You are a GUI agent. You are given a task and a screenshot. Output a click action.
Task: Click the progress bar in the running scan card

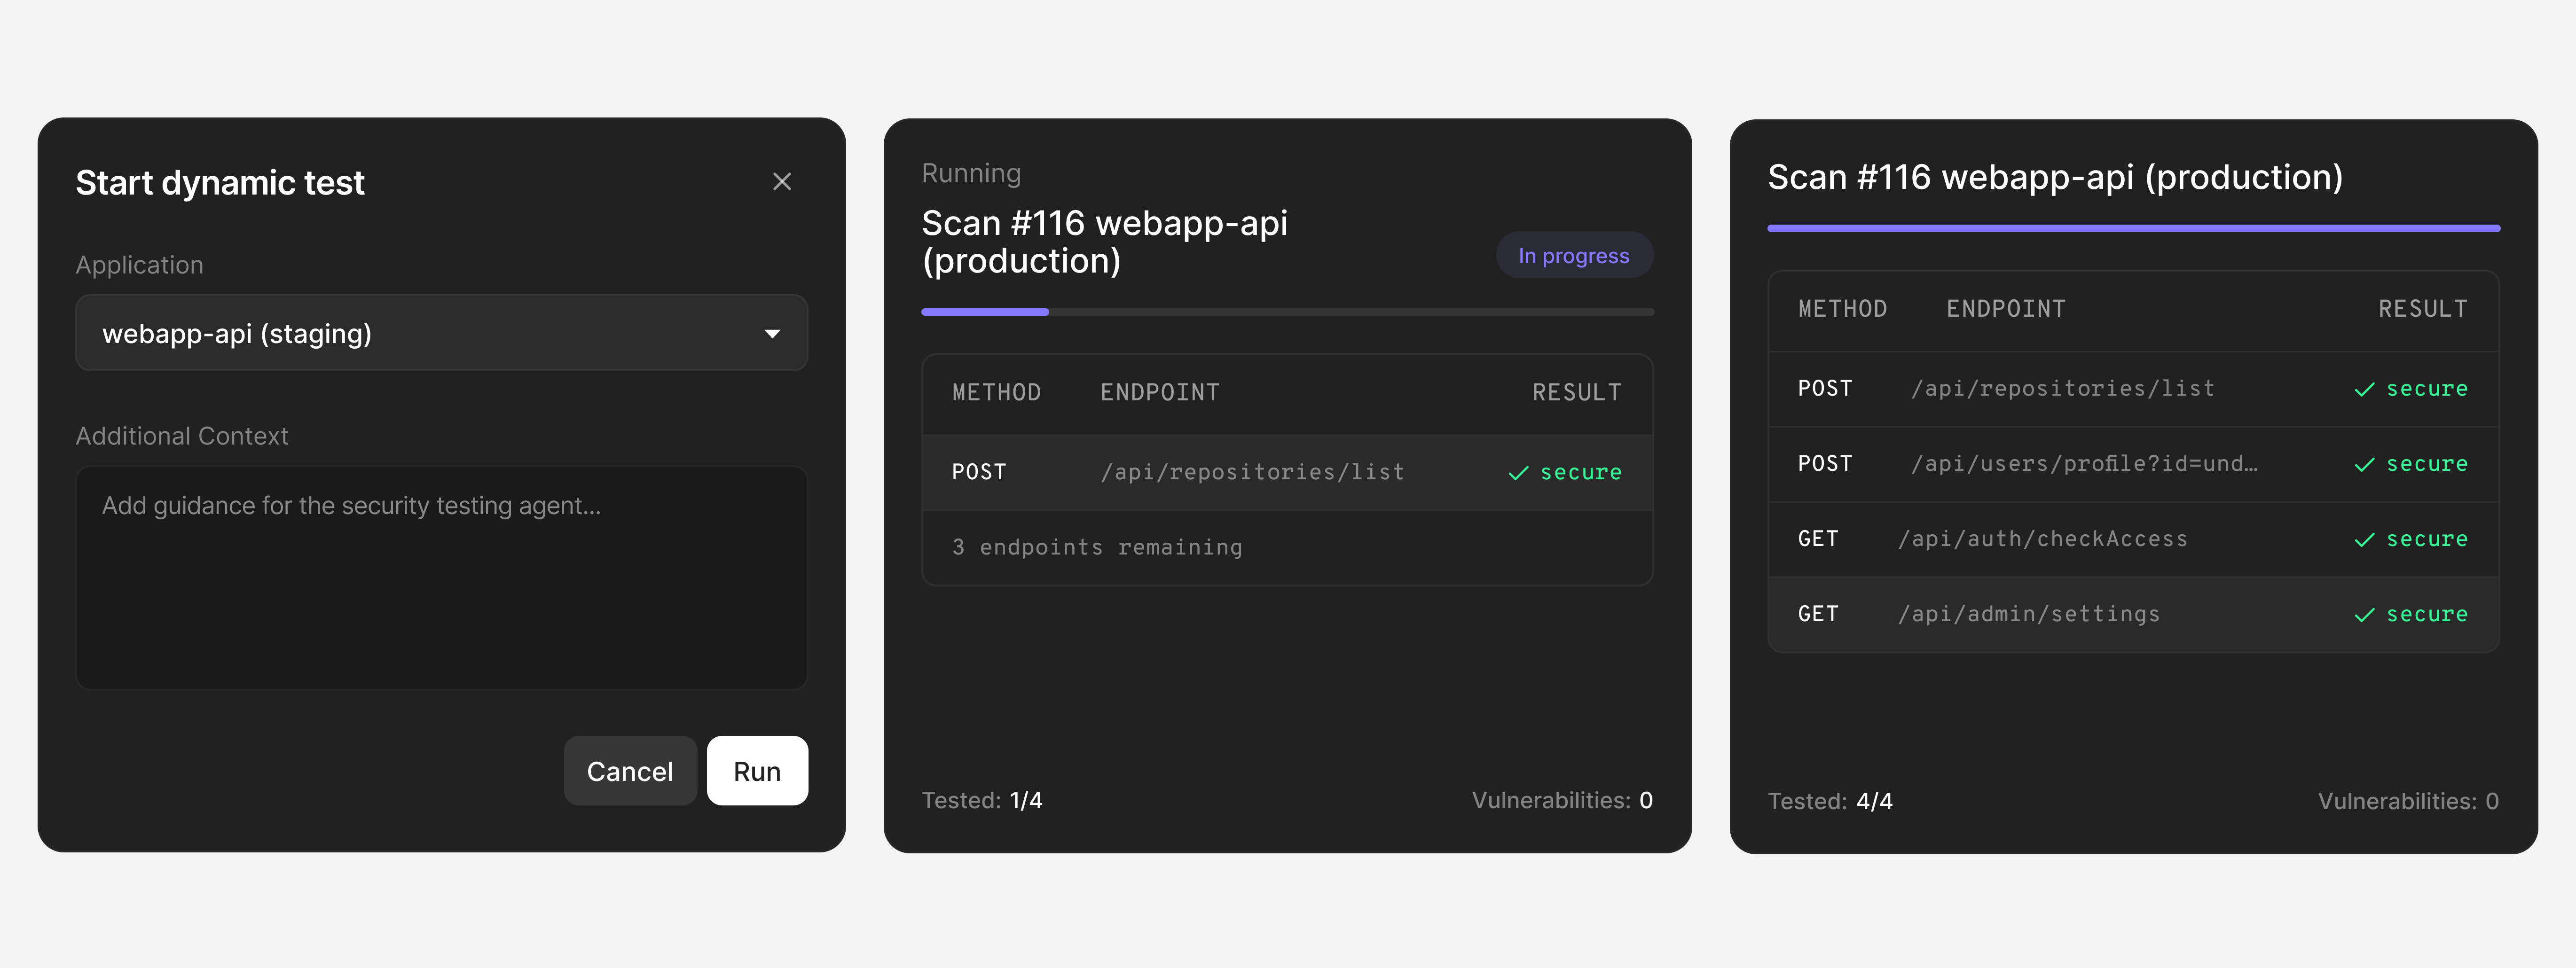pos(1287,312)
